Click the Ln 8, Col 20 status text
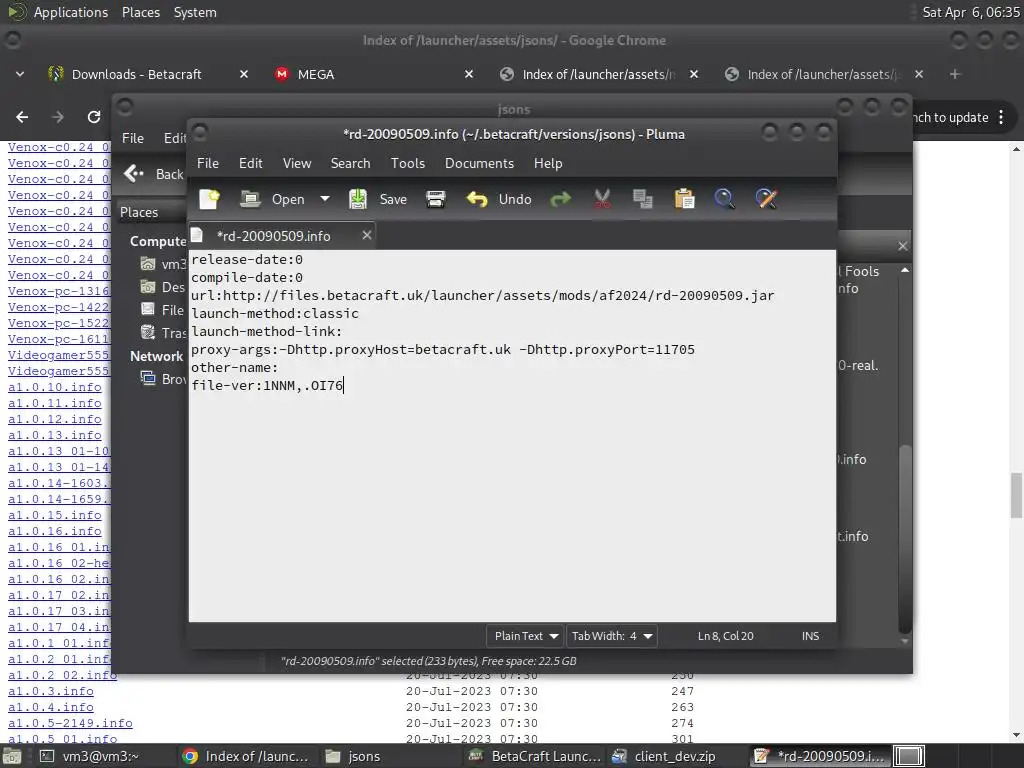This screenshot has height=768, width=1024. click(725, 636)
